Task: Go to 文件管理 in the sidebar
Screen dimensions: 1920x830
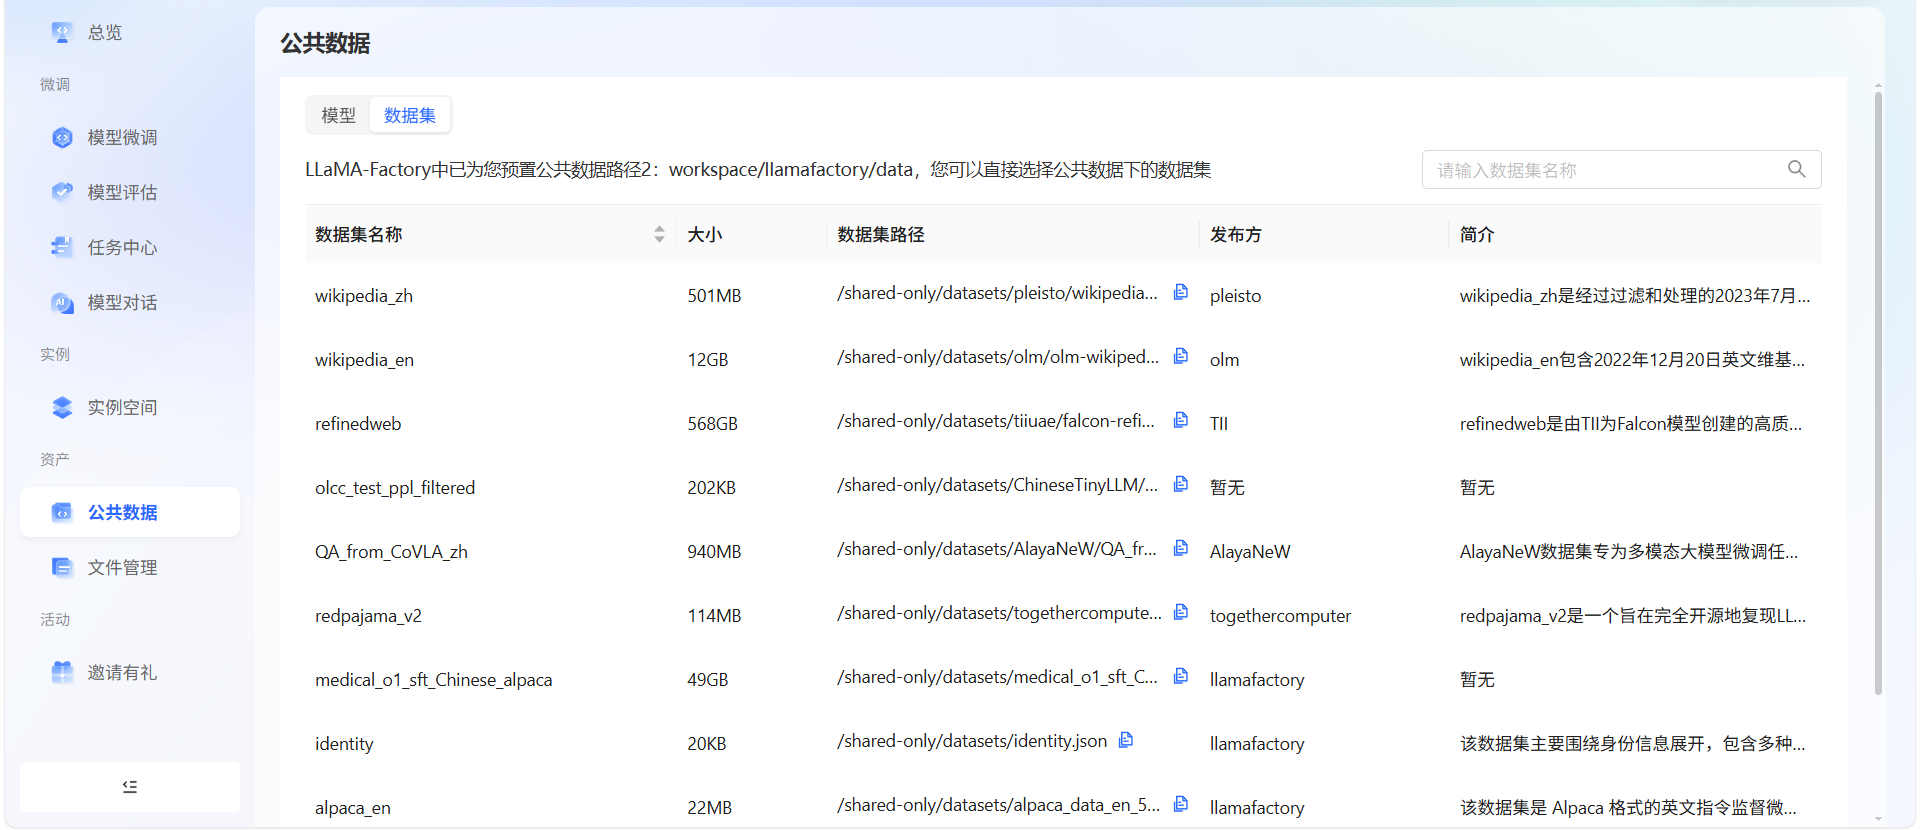Action: (x=130, y=567)
